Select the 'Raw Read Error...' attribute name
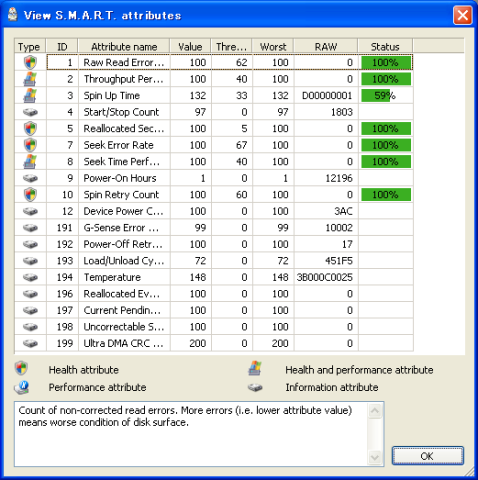The height and width of the screenshot is (480, 478). click(x=124, y=63)
